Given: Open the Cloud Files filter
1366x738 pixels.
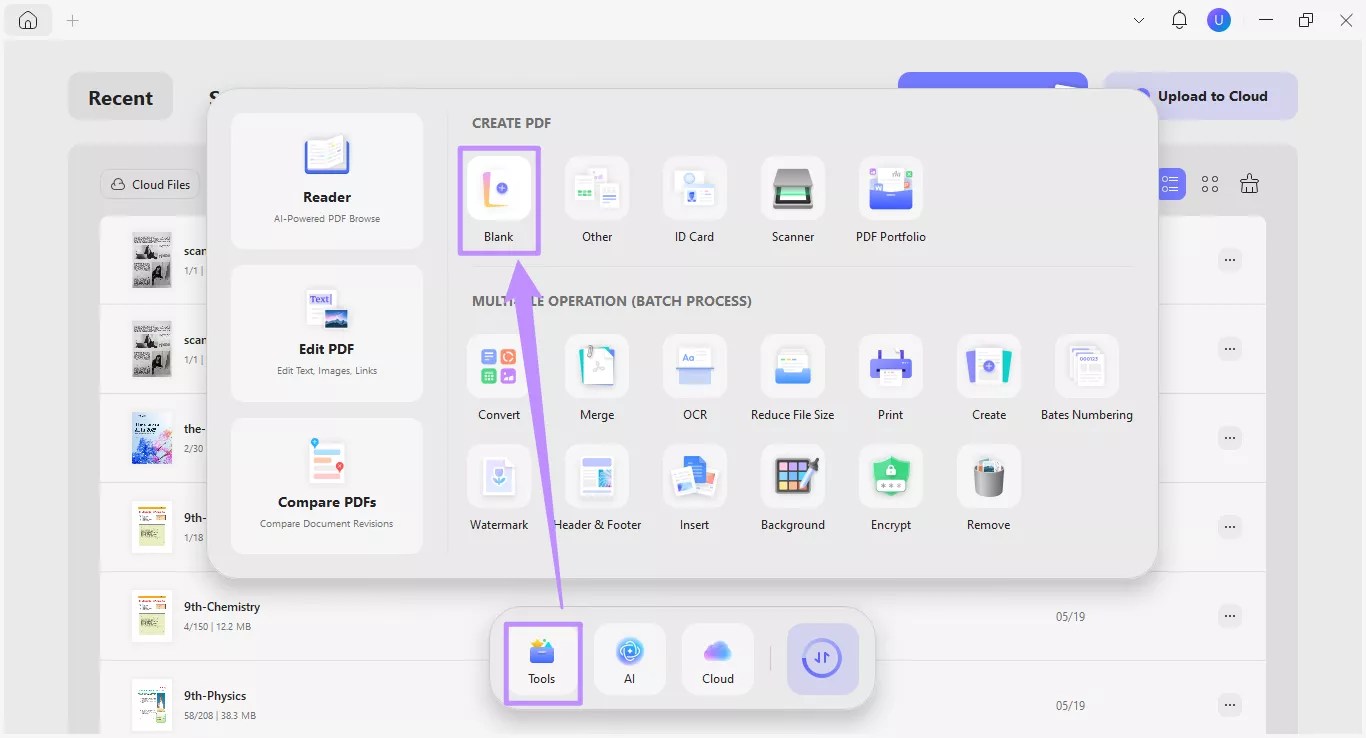Looking at the screenshot, I should (x=151, y=184).
